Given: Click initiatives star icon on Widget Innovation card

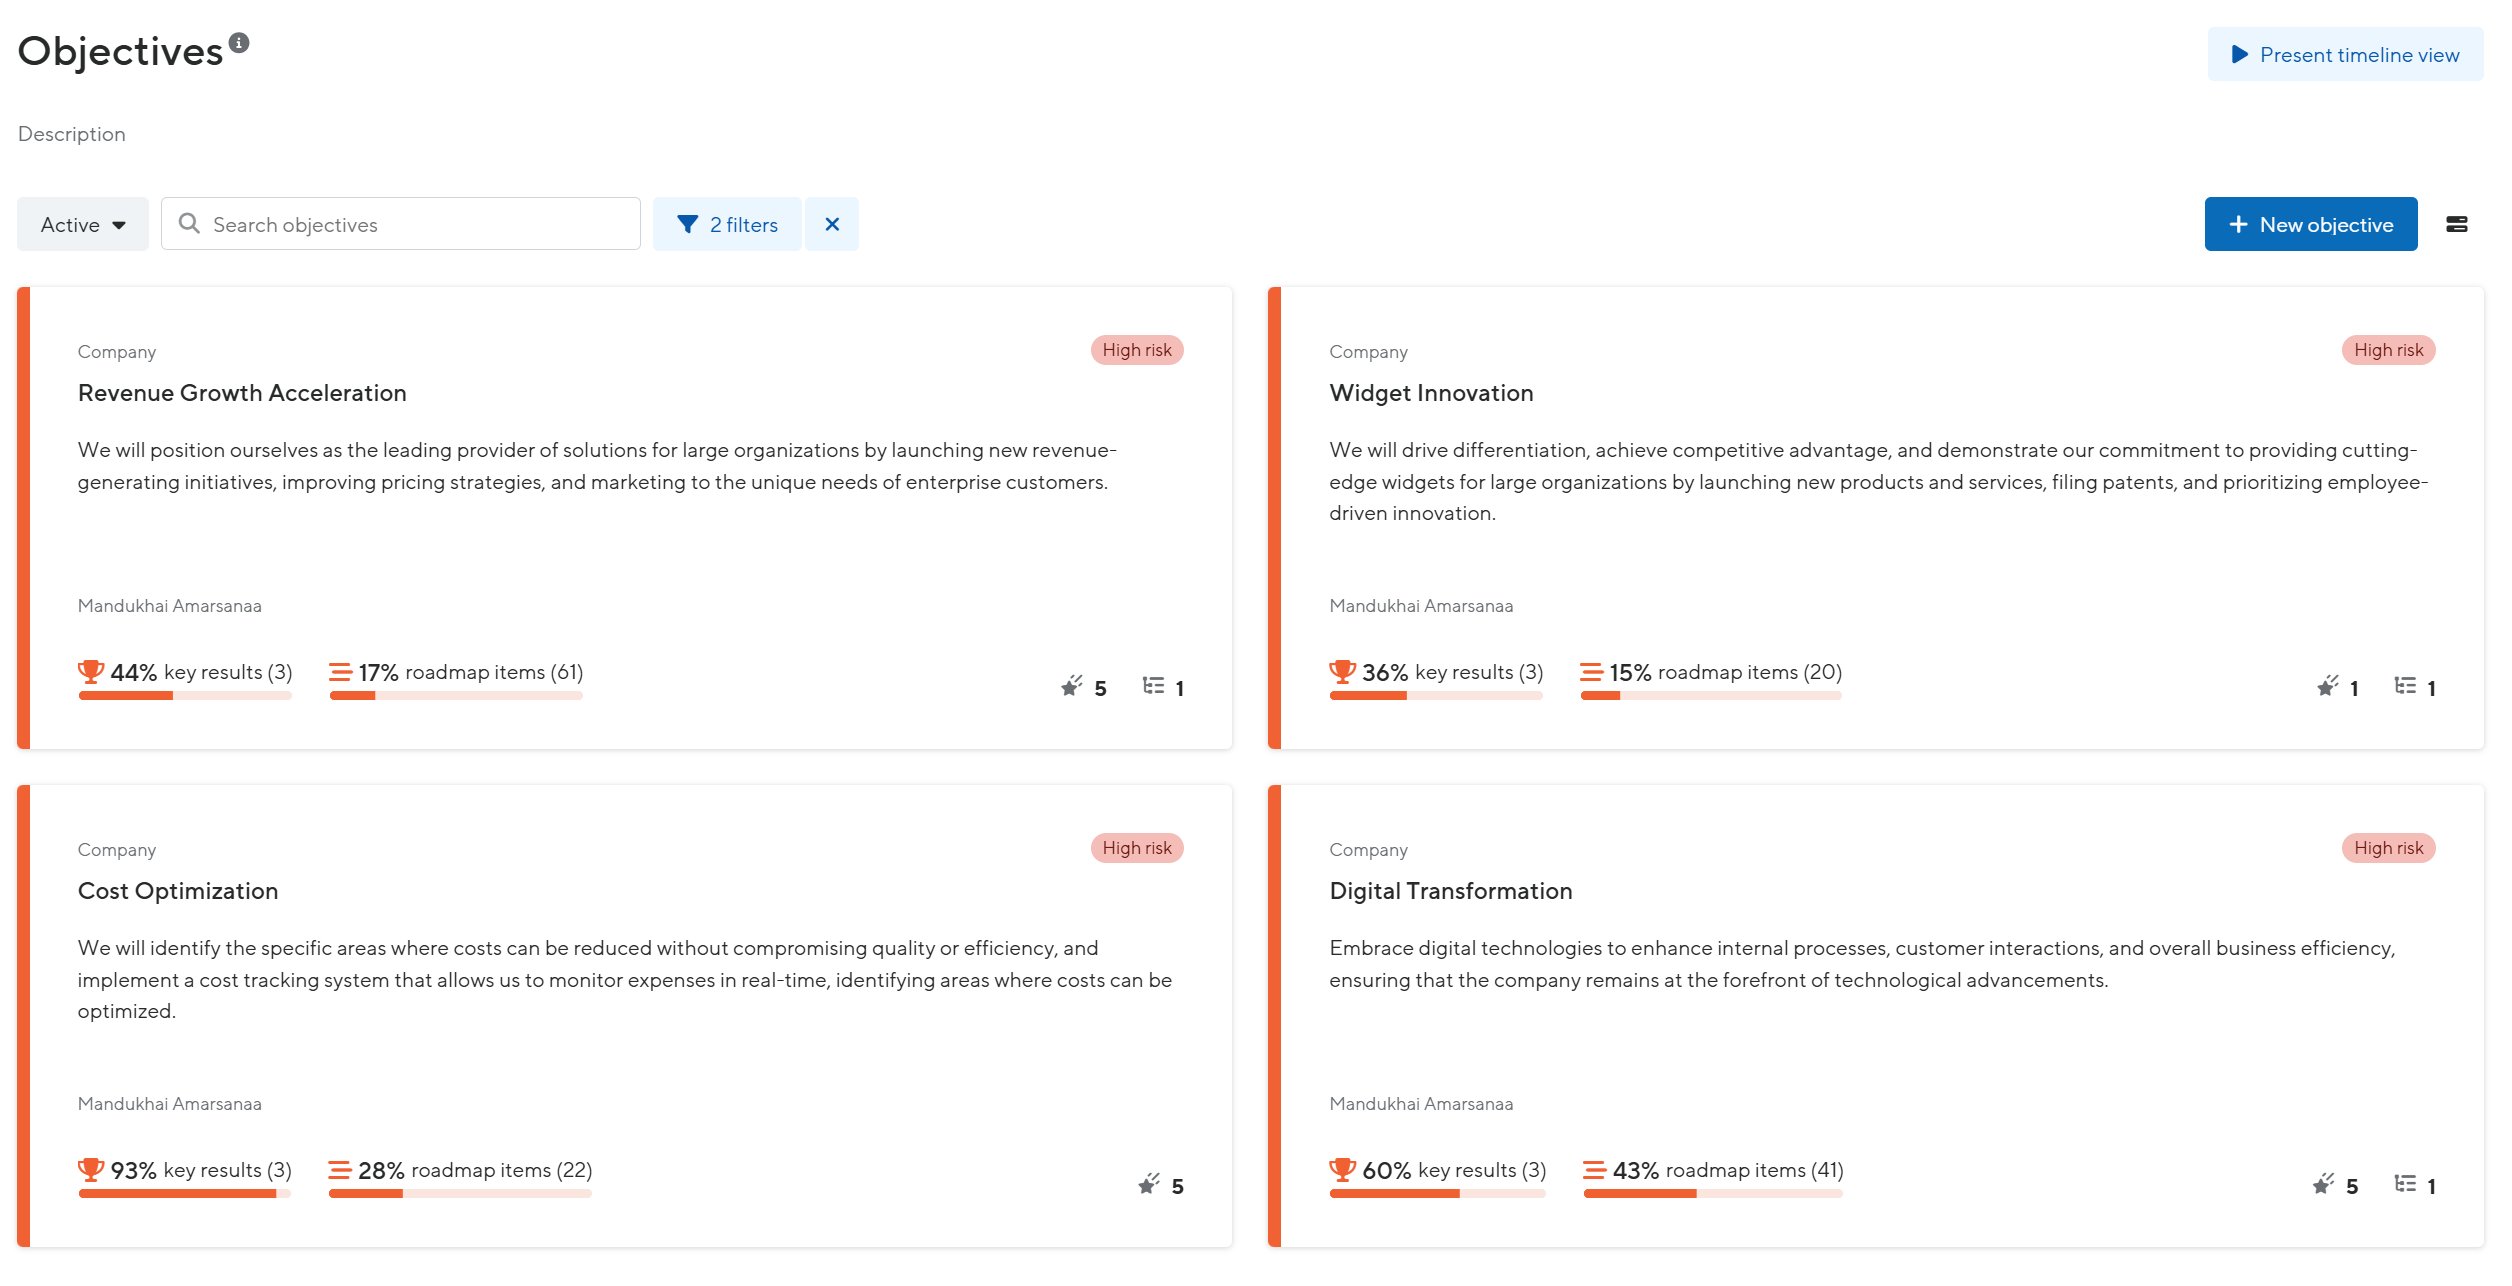Looking at the screenshot, I should (x=2327, y=687).
